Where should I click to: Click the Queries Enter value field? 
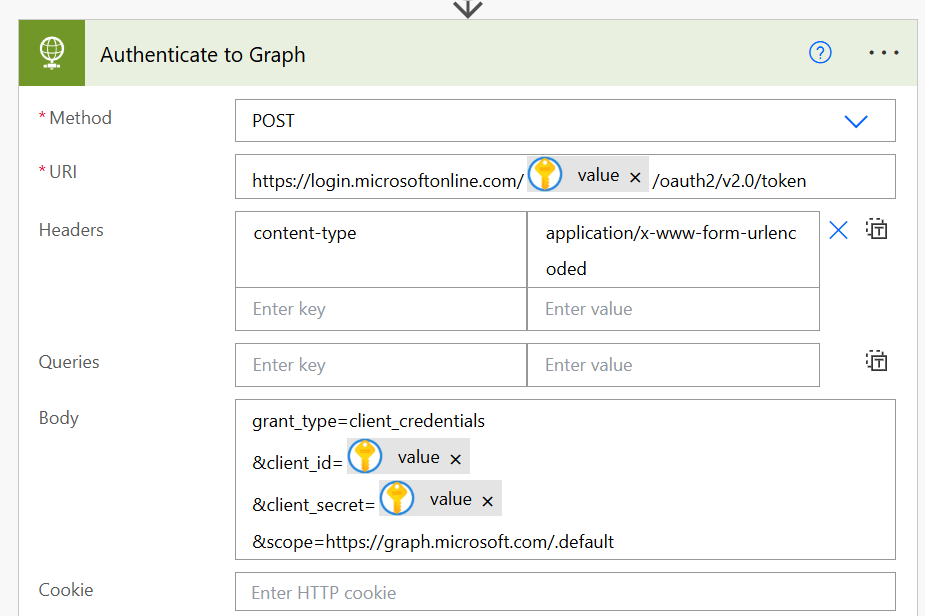(x=672, y=365)
